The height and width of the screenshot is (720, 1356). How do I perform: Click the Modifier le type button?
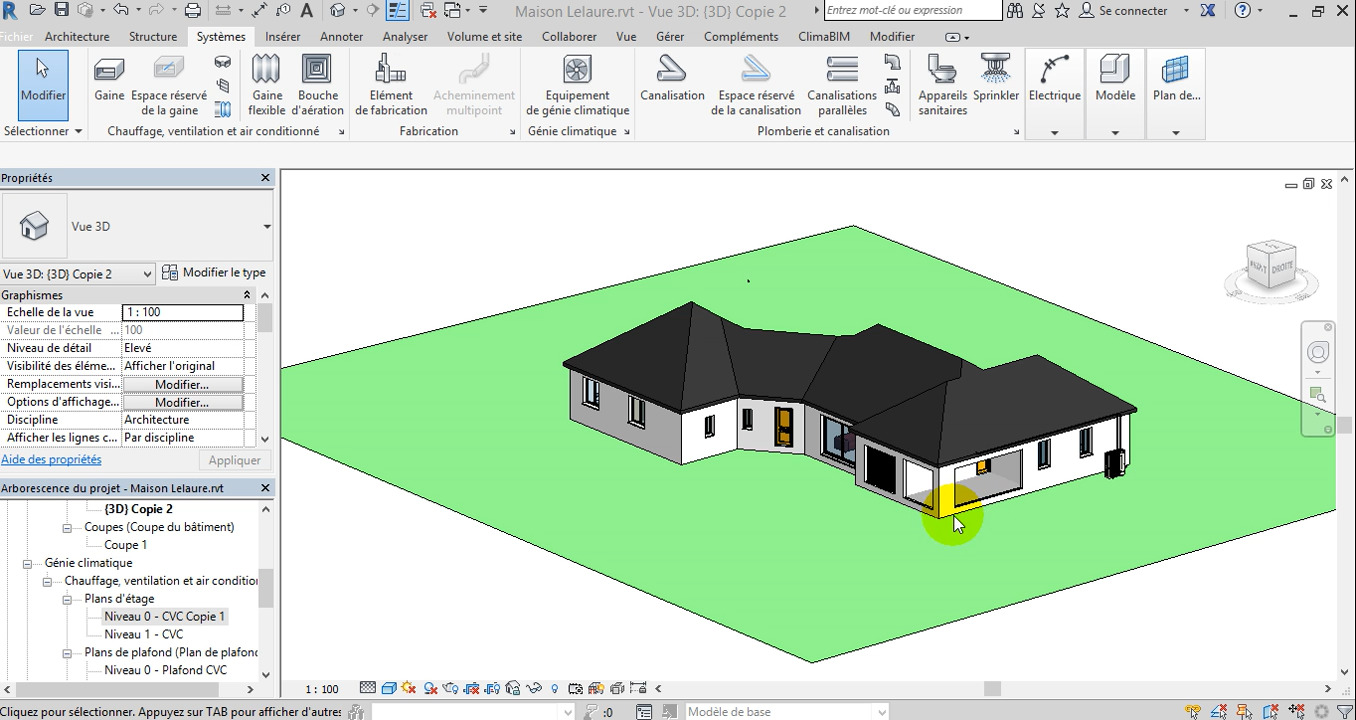221,272
